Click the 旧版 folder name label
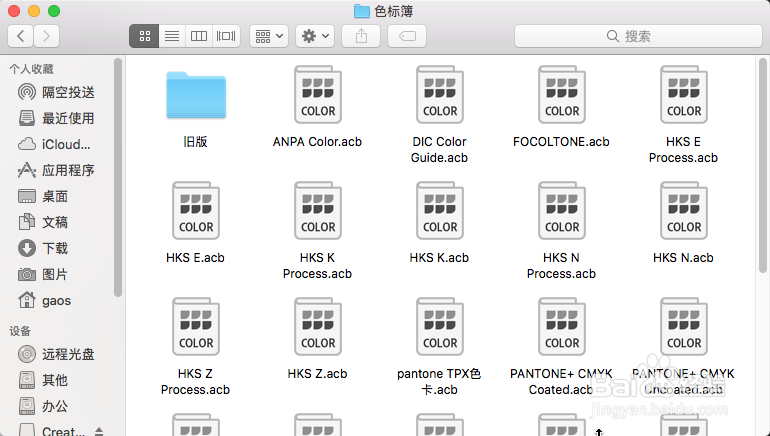770x436 pixels. (x=195, y=142)
